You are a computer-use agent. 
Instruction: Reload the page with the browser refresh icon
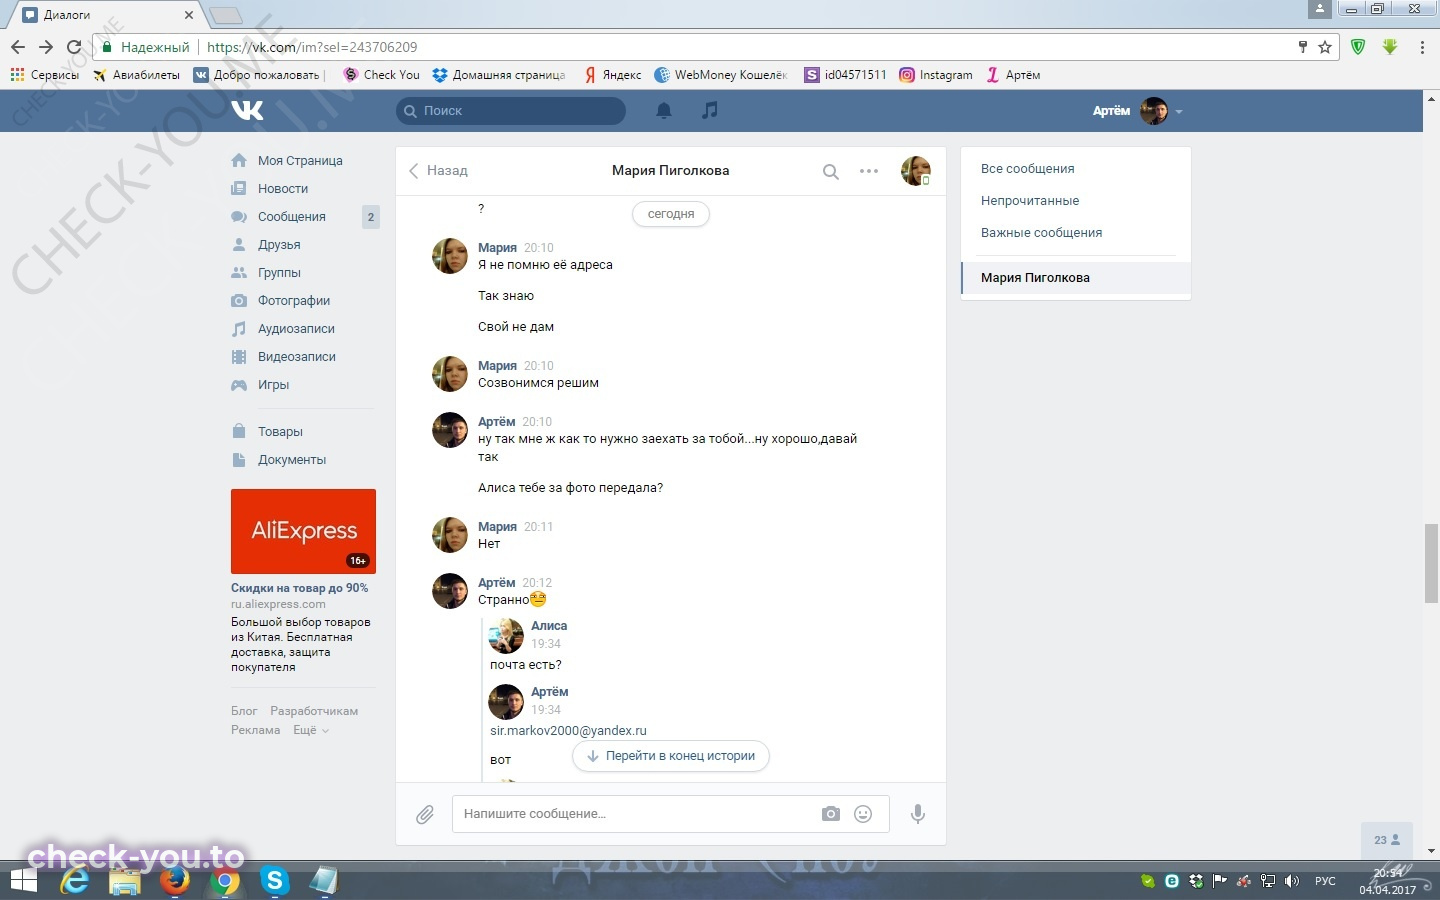click(74, 47)
